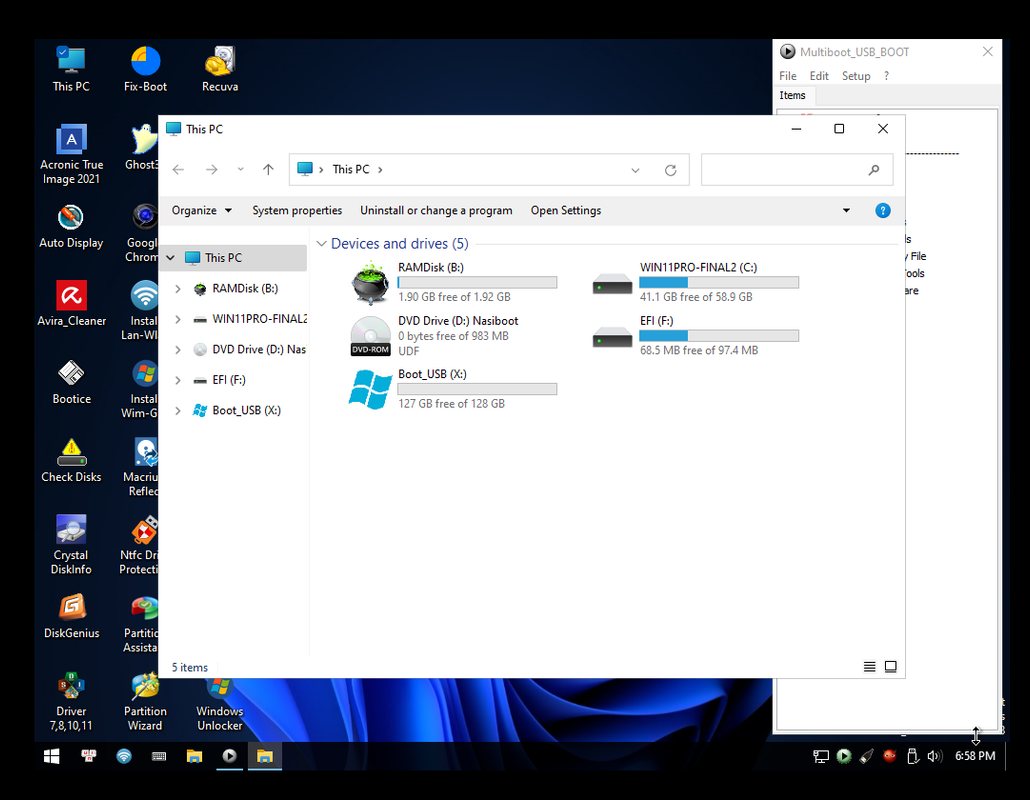Click Uninstall or change a program
Screen dimensions: 1030x800
click(x=436, y=210)
